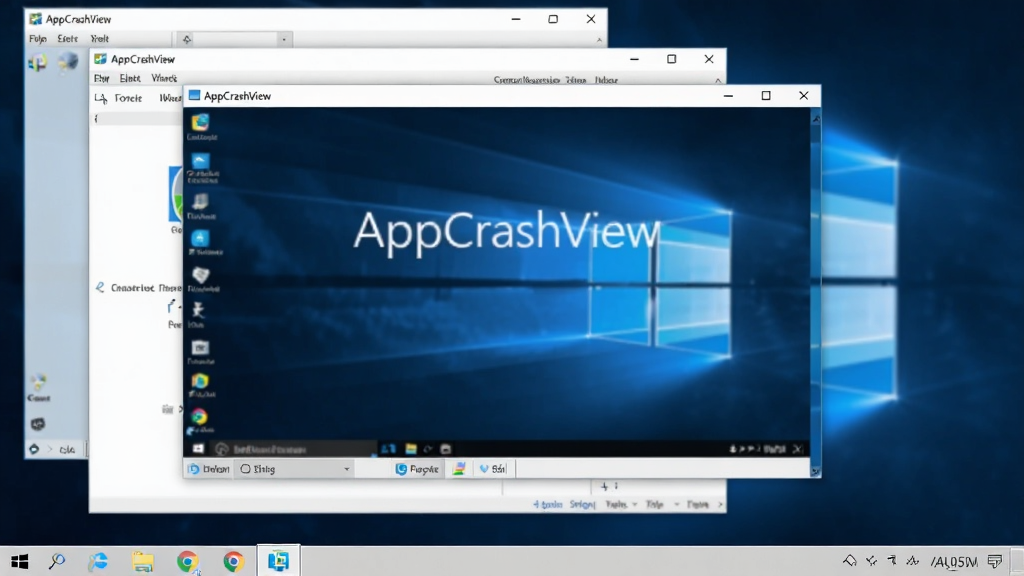Select the 'Conaerive' item icon in middle window

100,287
